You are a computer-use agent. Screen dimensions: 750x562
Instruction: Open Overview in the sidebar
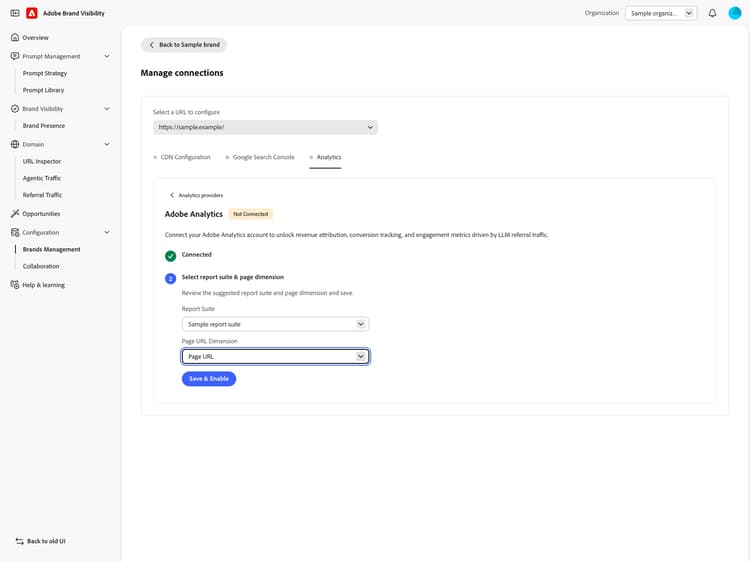pyautogui.click(x=35, y=37)
